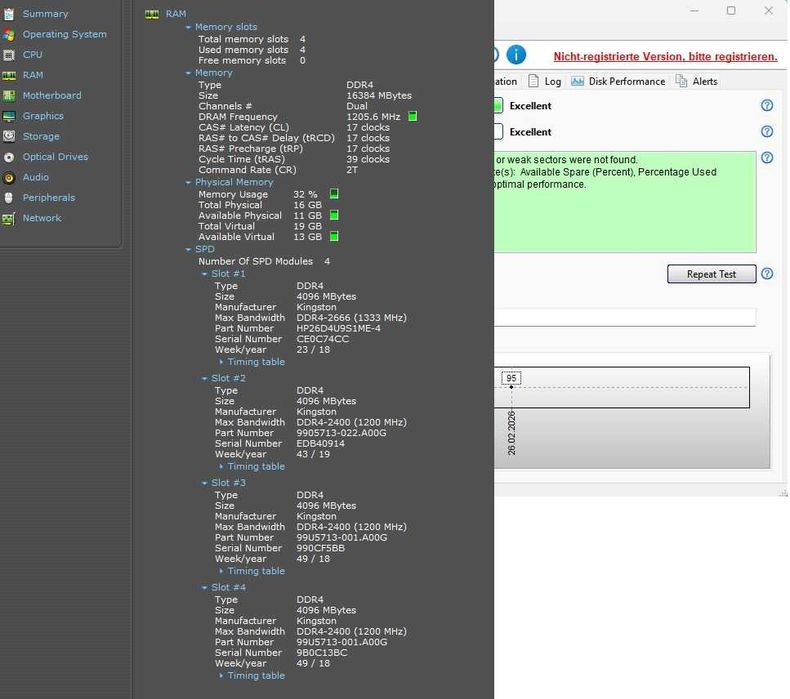Click the RAM header icon in main panel
Image resolution: width=790 pixels, height=699 pixels.
[152, 14]
